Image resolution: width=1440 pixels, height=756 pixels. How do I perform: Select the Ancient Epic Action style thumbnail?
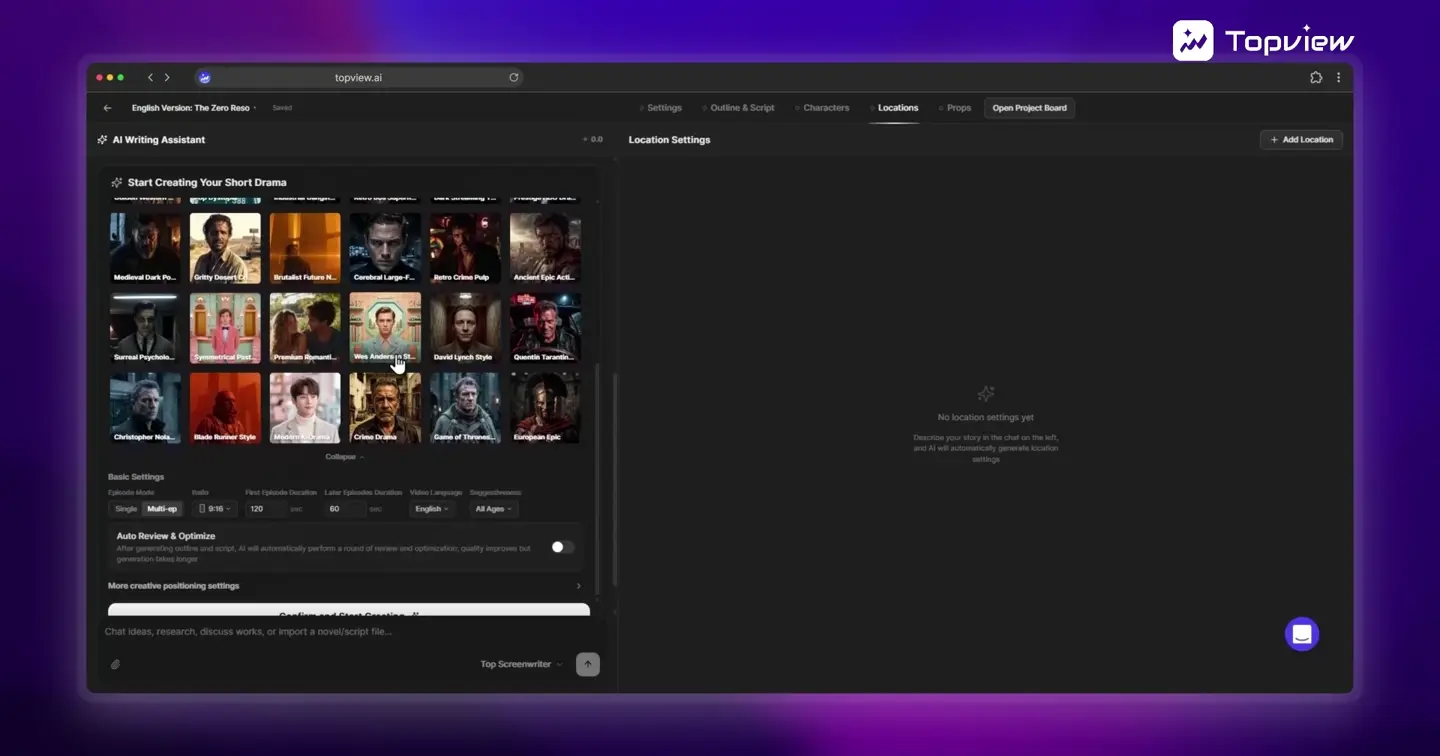click(x=545, y=248)
